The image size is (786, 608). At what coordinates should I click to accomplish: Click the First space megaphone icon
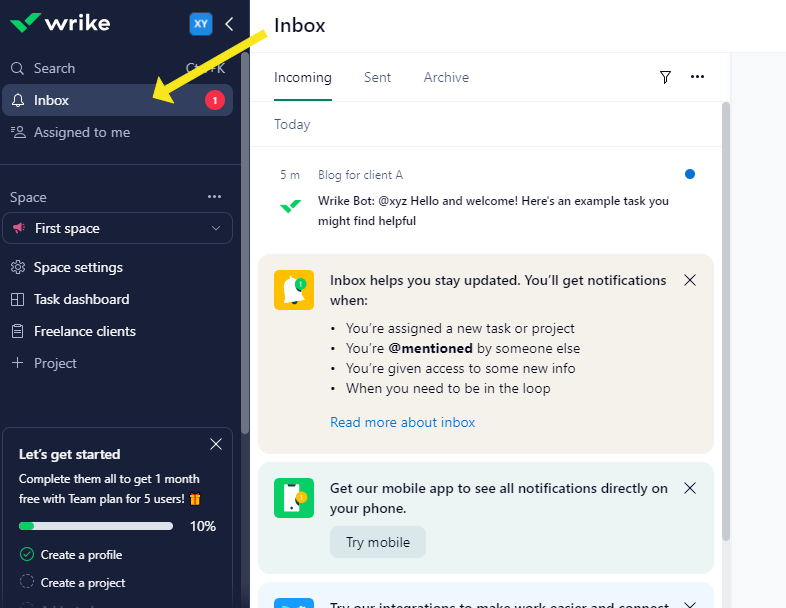click(19, 228)
